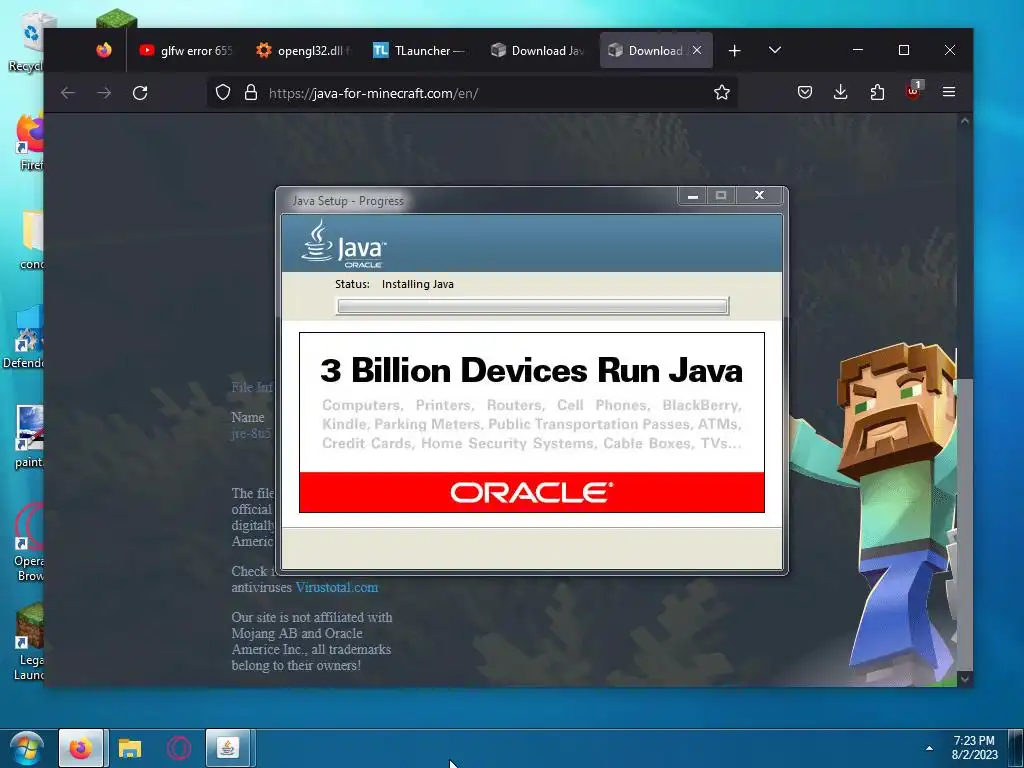Click the red Oracle banner strip
The height and width of the screenshot is (768, 1024).
(532, 492)
